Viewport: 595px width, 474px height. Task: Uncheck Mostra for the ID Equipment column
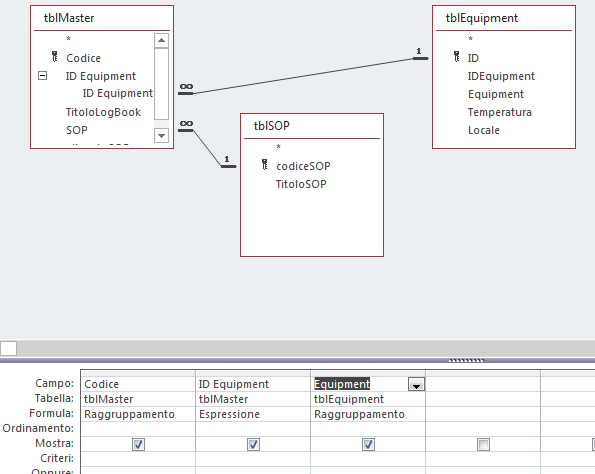[x=253, y=444]
